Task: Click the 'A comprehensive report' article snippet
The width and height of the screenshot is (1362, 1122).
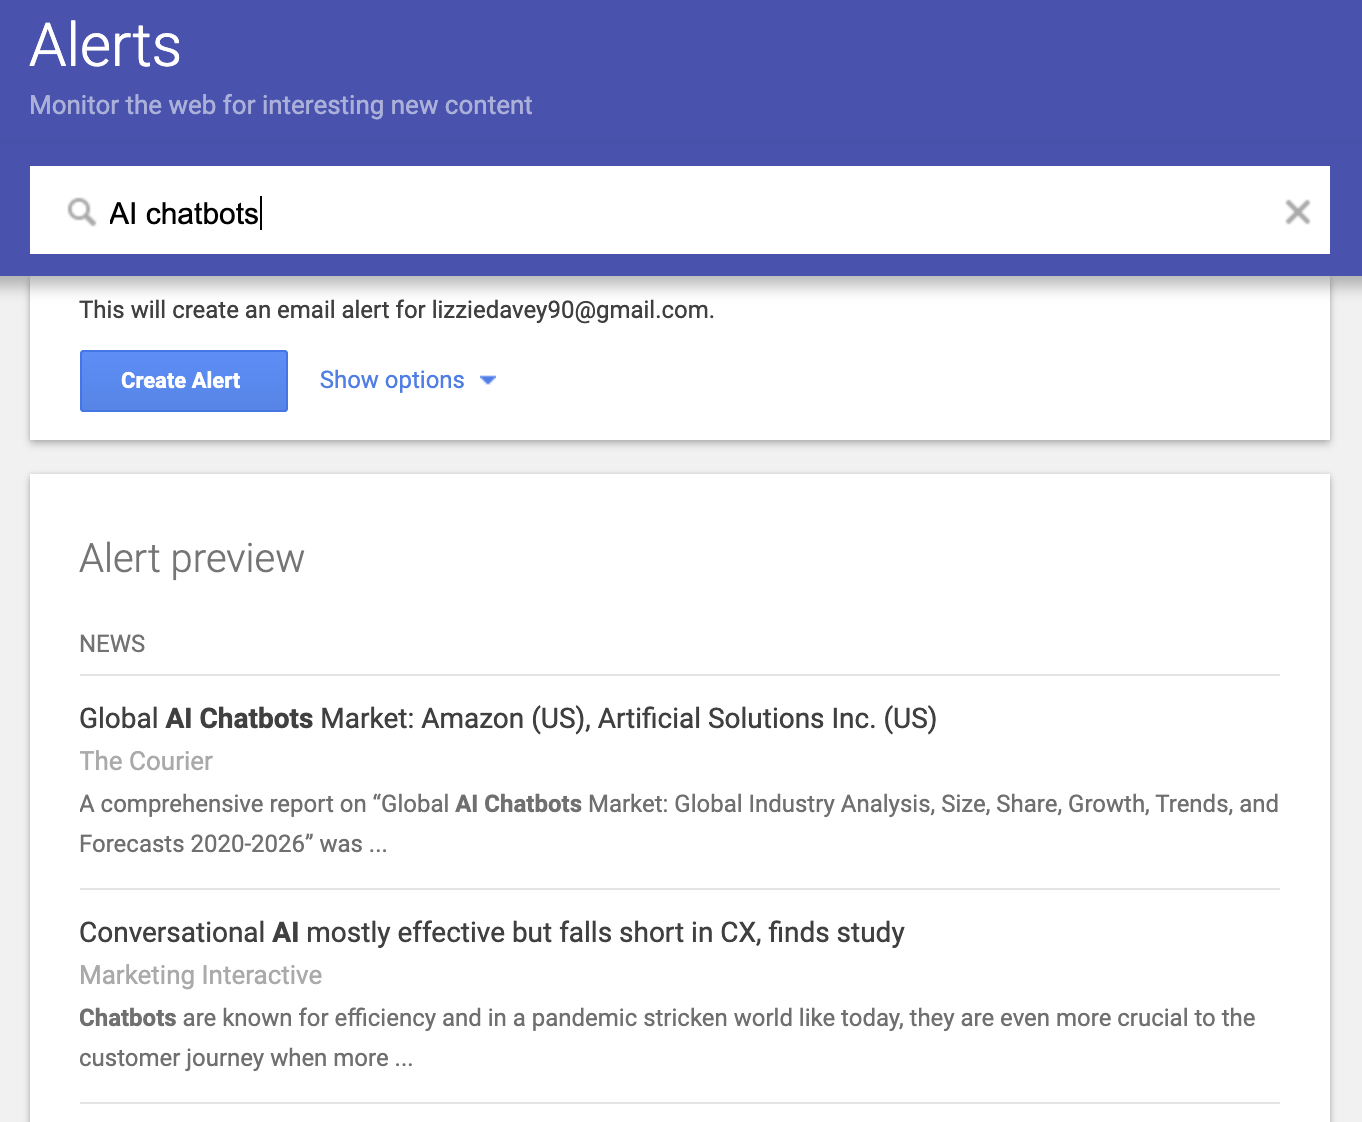Action: coord(678,804)
